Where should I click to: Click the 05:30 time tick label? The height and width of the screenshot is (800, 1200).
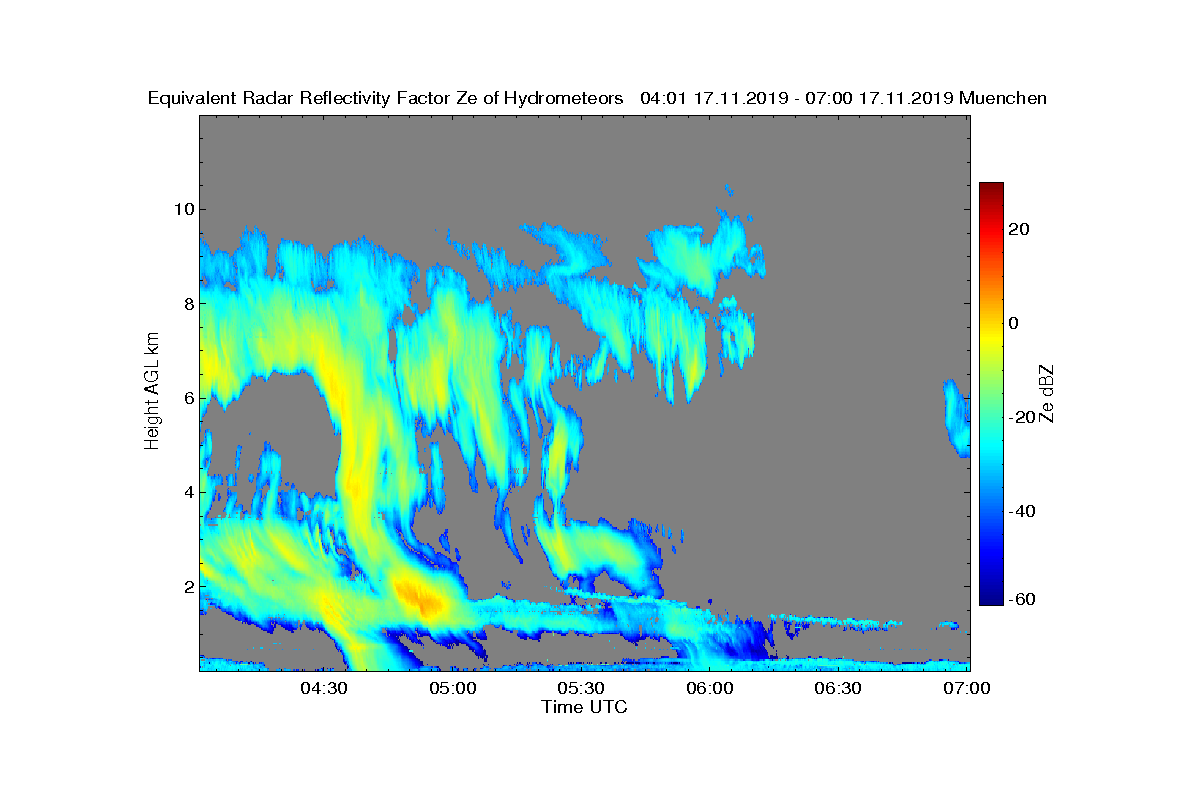pyautogui.click(x=581, y=688)
